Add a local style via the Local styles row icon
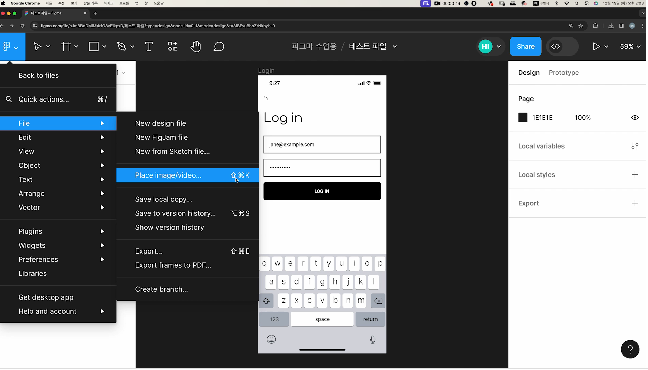Viewport: 648px width, 370px height. pos(635,174)
